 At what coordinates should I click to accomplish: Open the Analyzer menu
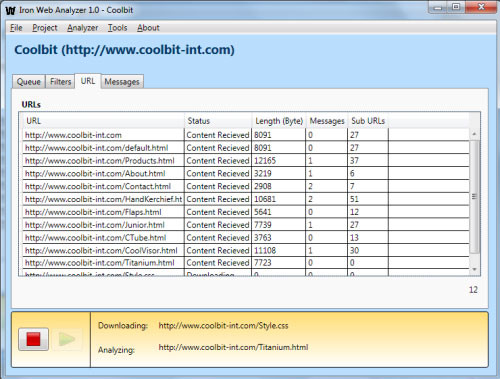pyautogui.click(x=82, y=28)
